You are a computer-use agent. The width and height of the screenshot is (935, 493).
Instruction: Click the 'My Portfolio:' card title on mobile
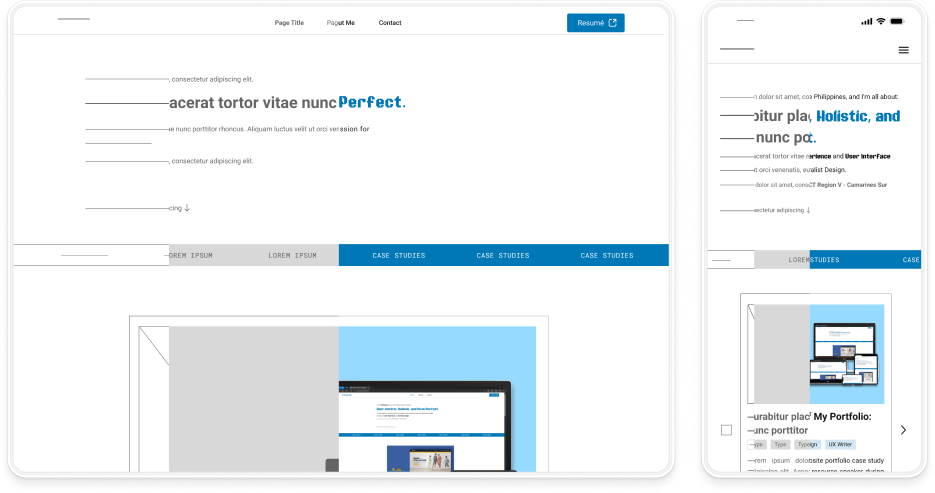[843, 417]
